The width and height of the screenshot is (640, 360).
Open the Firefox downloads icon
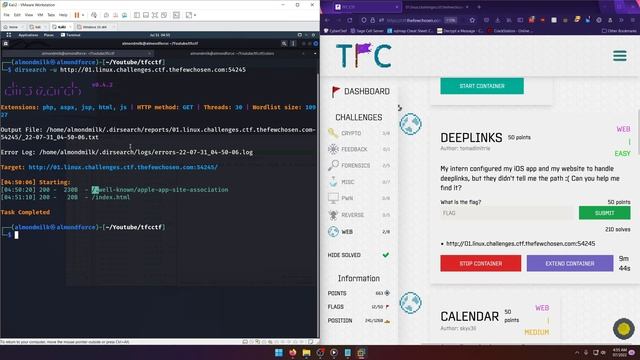[498, 20]
